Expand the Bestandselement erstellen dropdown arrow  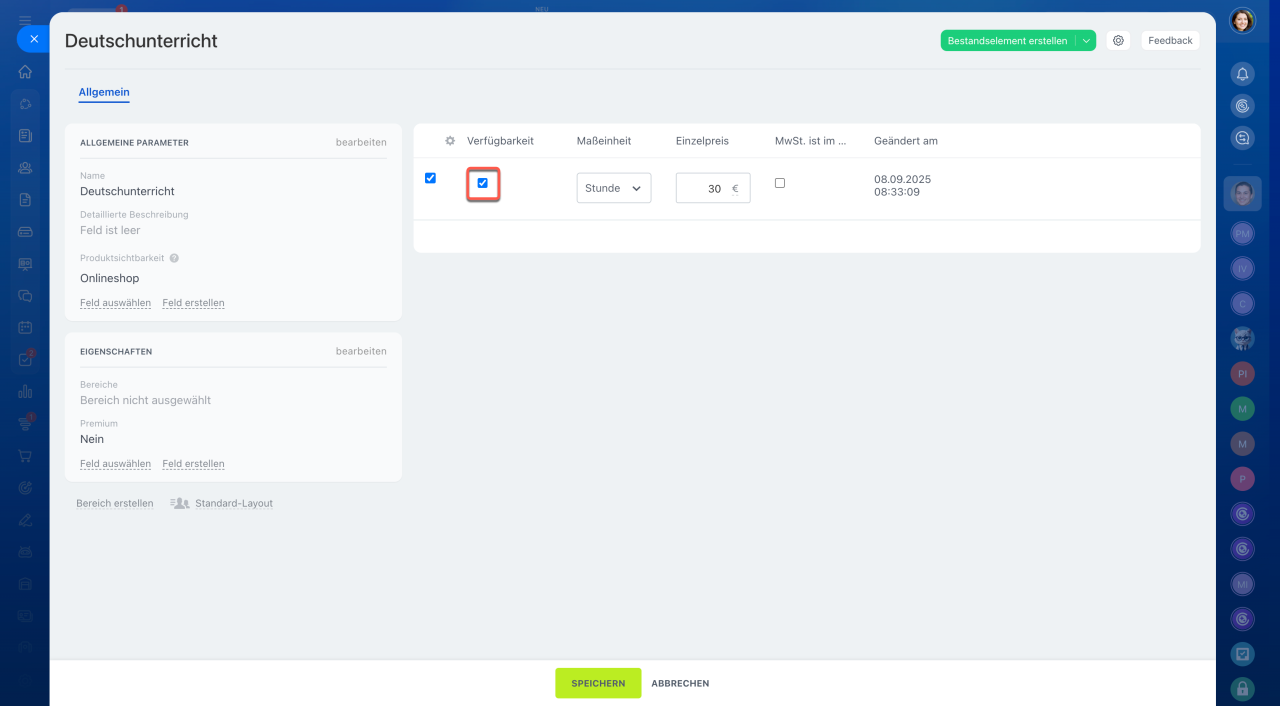pyautogui.click(x=1086, y=41)
